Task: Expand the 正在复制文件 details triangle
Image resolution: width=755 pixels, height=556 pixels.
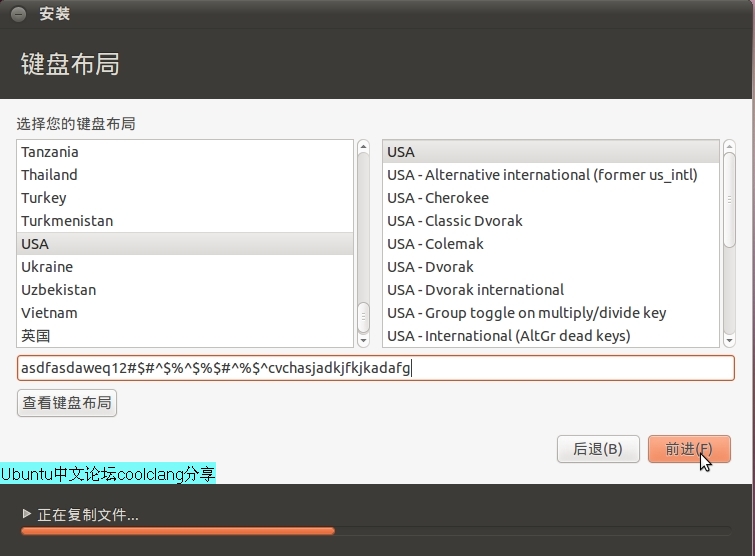Action: tap(27, 514)
